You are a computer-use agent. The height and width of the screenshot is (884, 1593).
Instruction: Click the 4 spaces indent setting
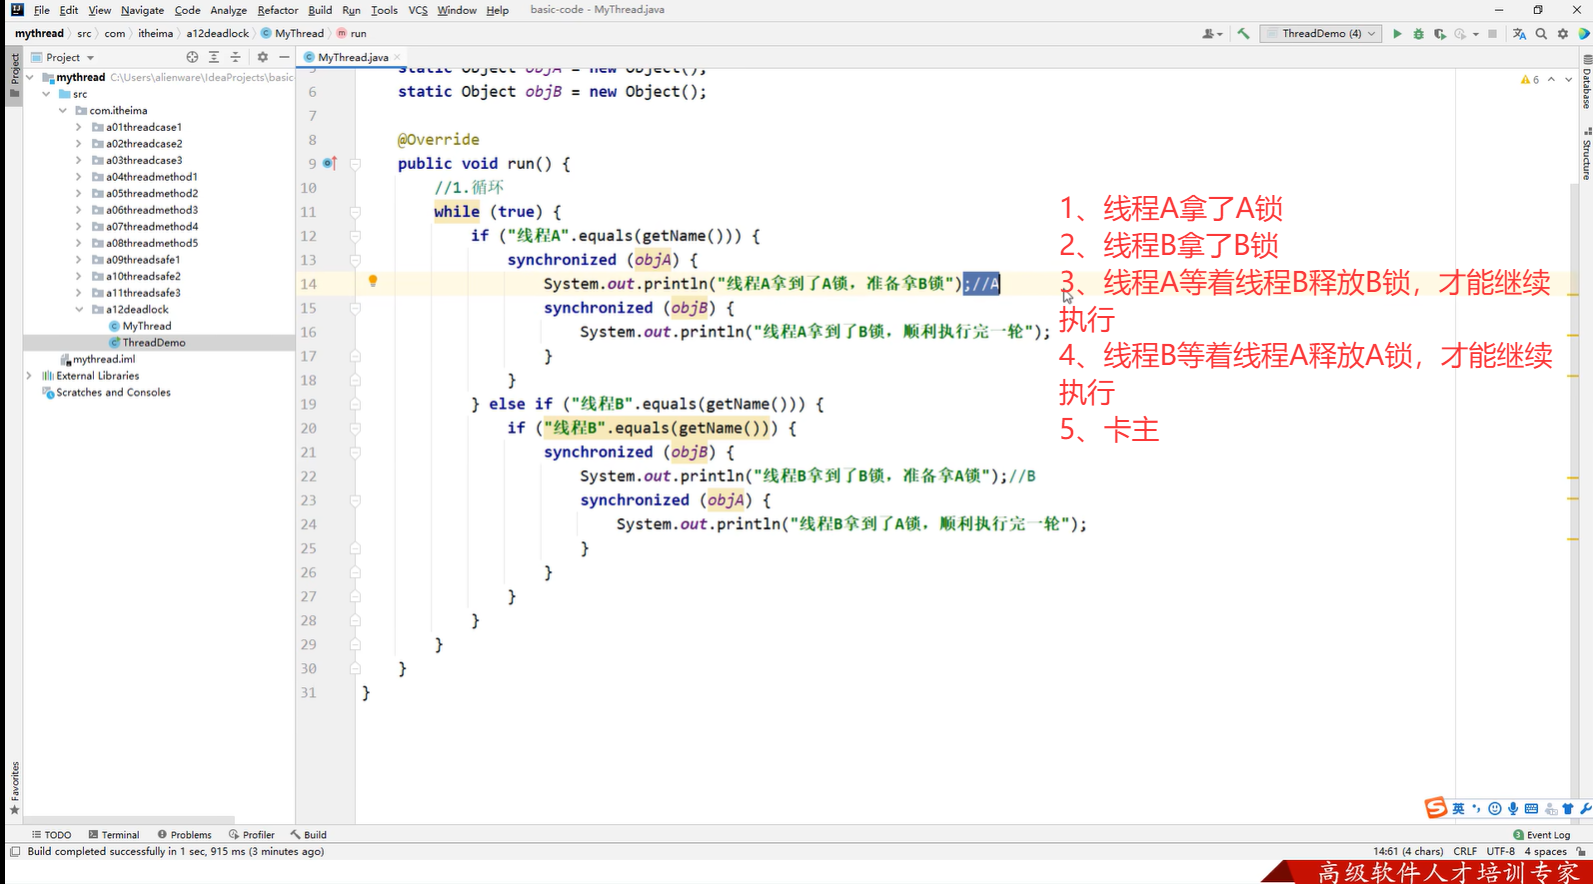coord(1545,852)
